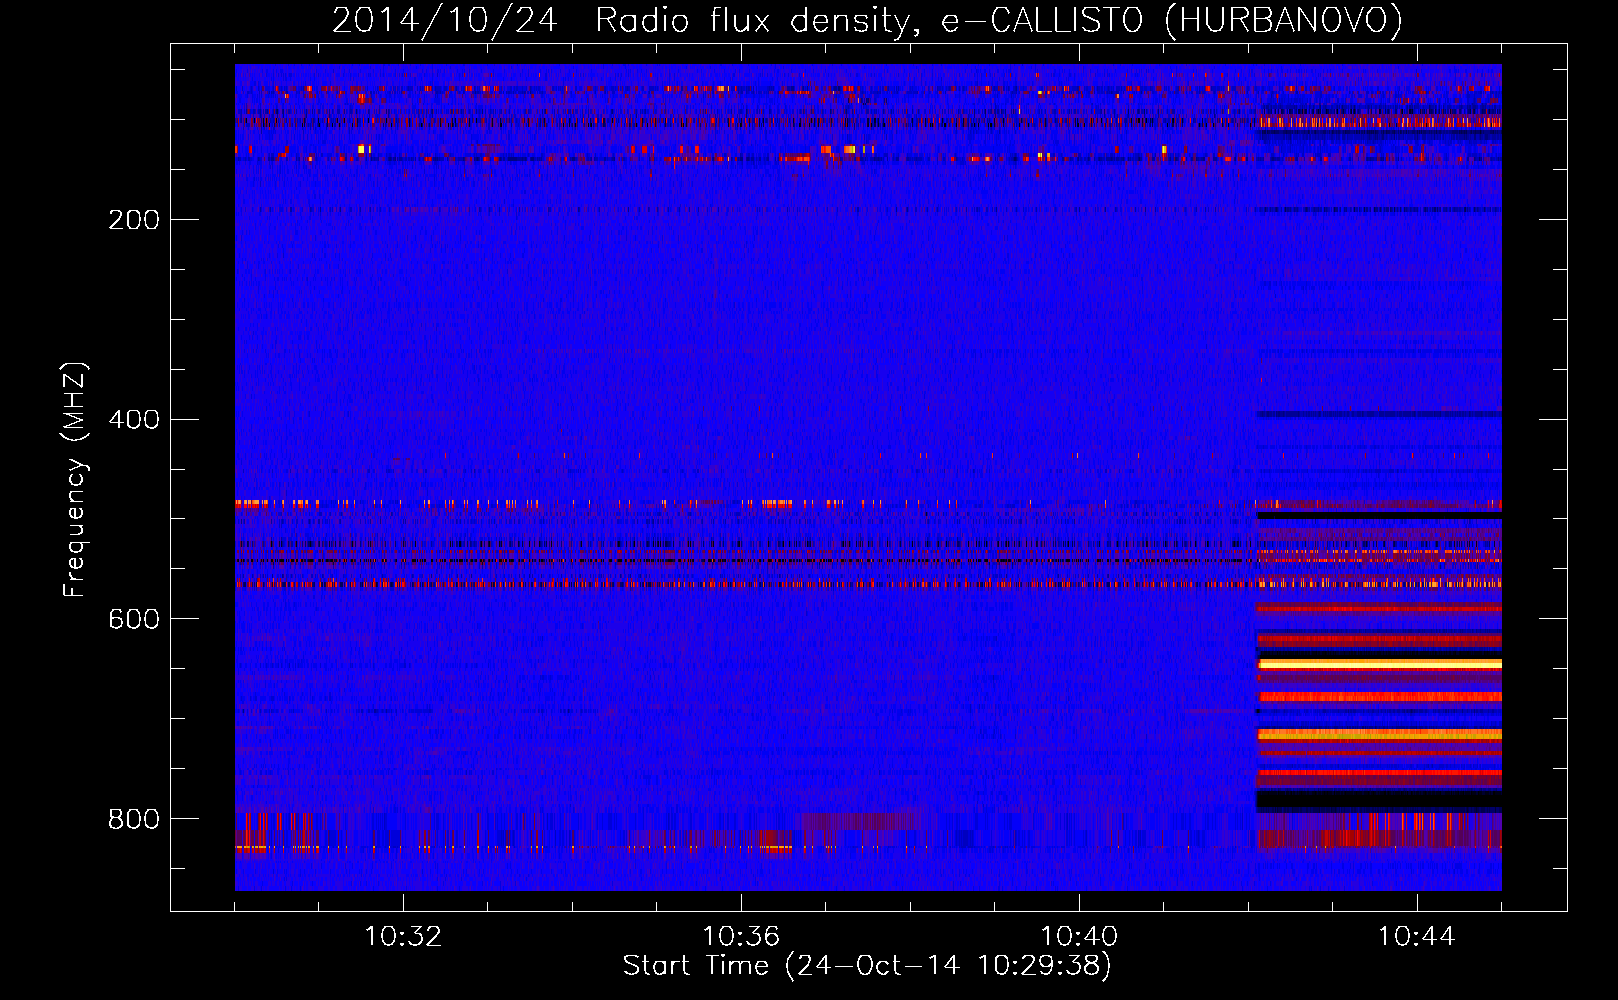
Task: Click the 'Start Time (24-Oct-14 10:29:38)' label
Action: point(867,966)
